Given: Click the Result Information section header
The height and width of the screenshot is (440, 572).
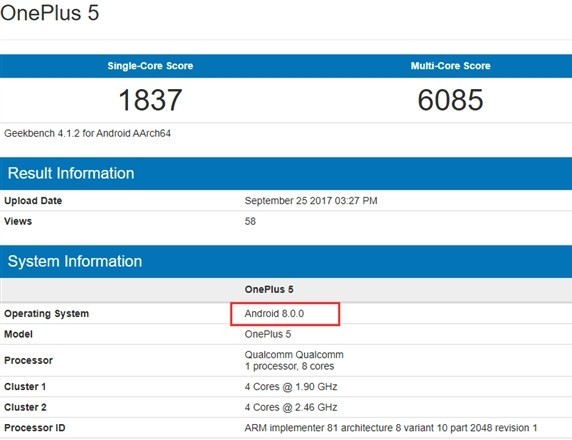Looking at the screenshot, I should point(71,173).
